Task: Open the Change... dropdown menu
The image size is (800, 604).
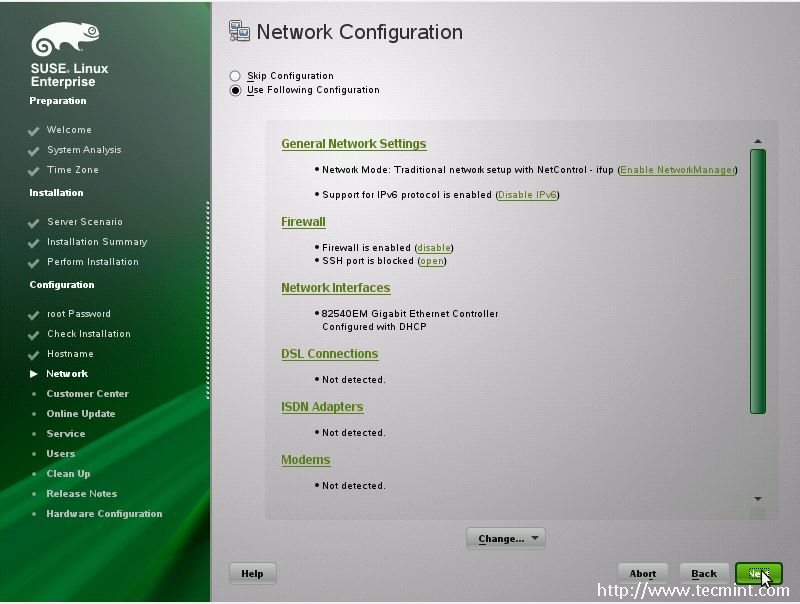Action: tap(505, 539)
